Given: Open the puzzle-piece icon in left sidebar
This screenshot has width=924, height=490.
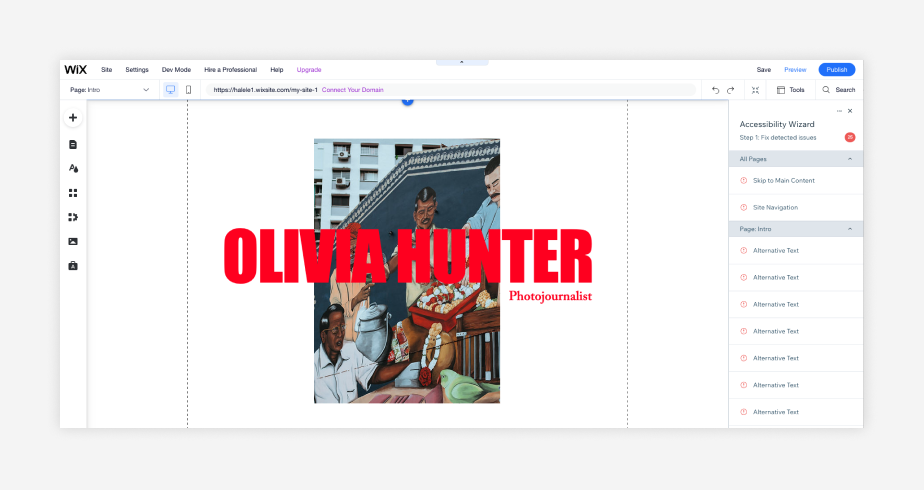Looking at the screenshot, I should pyautogui.click(x=73, y=217).
